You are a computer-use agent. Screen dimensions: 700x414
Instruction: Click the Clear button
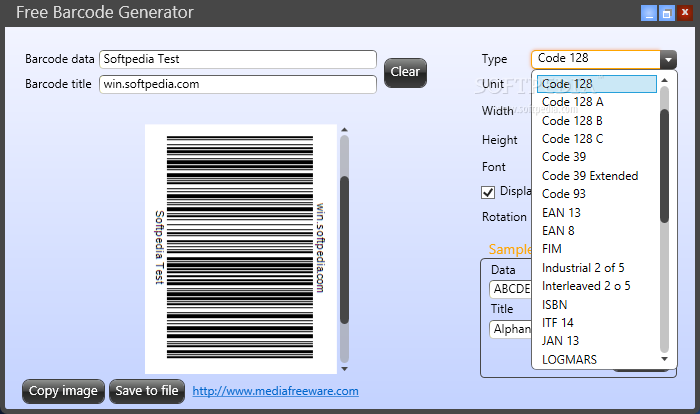(x=405, y=72)
